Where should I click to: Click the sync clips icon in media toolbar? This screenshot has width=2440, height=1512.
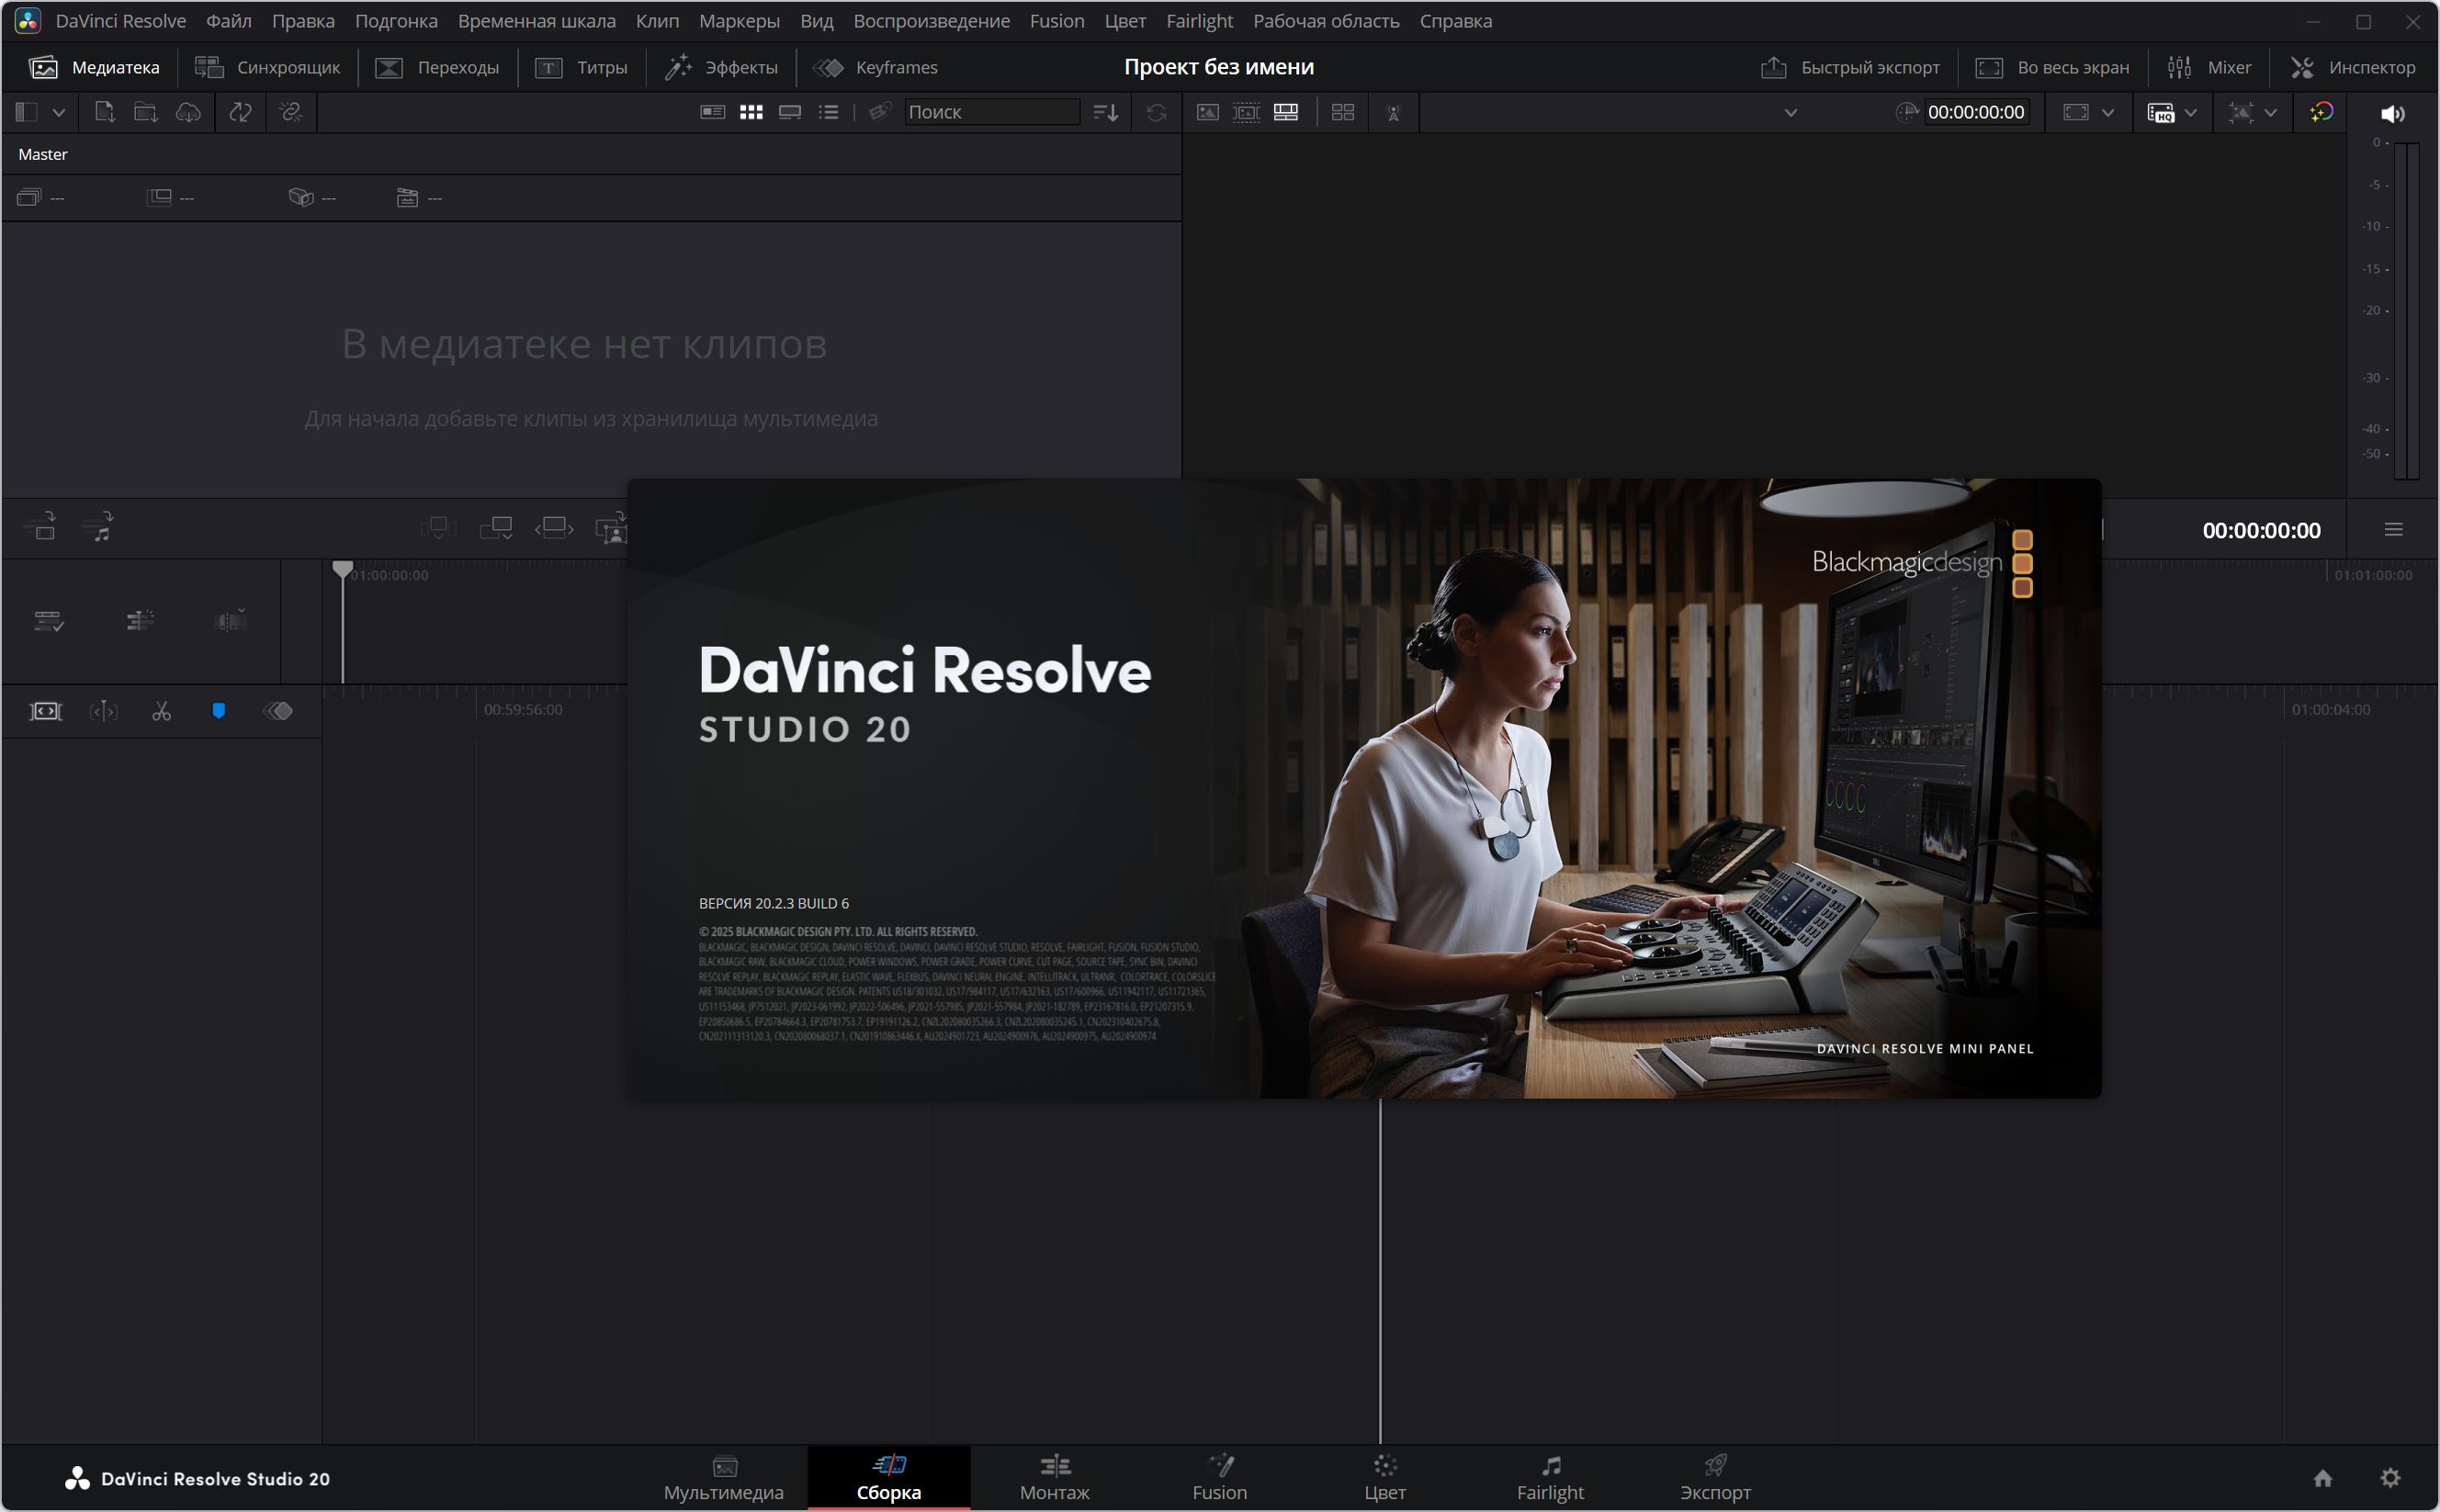[240, 112]
